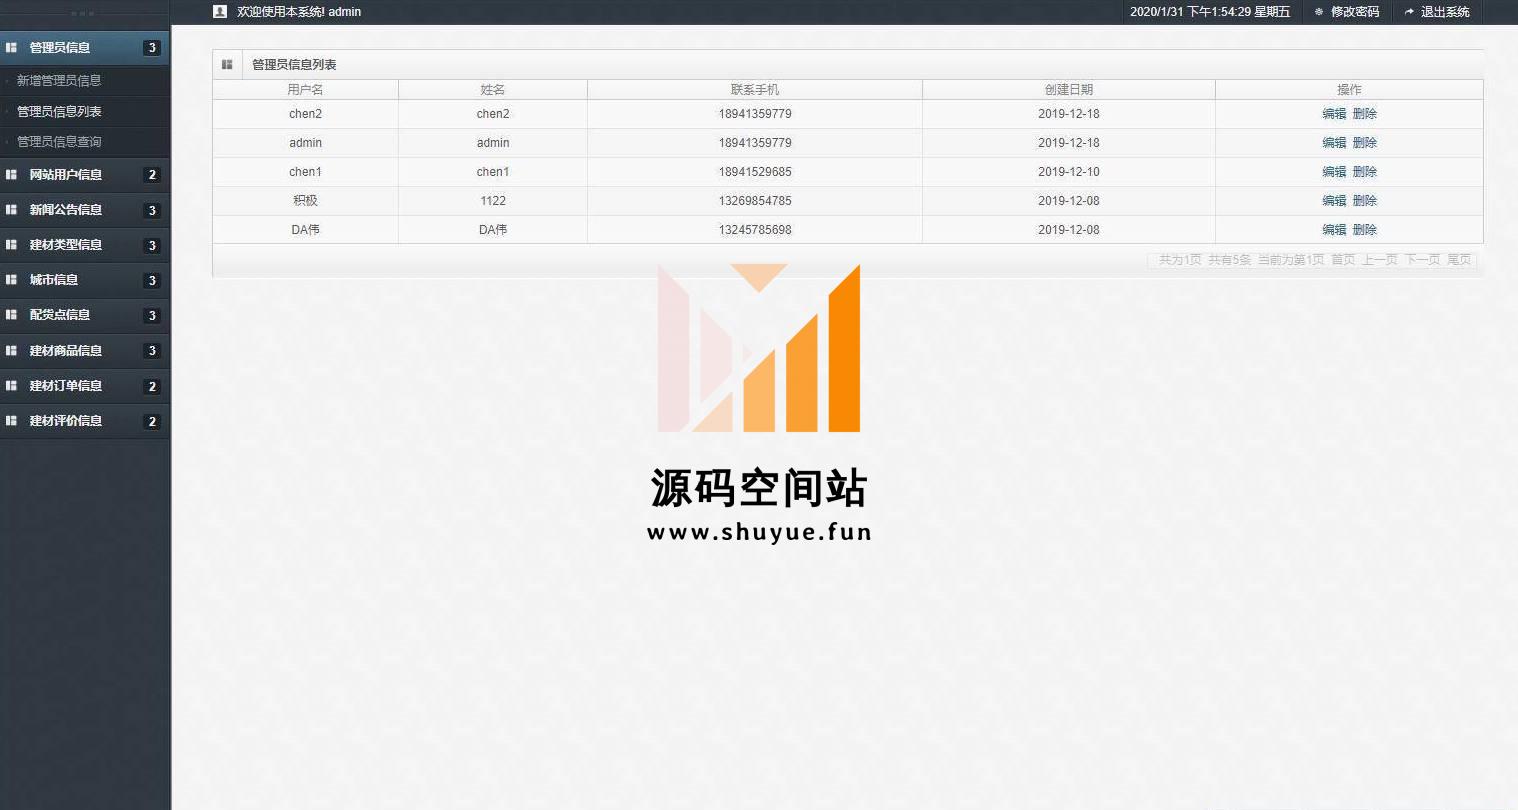This screenshot has height=810, width=1518.
Task: Click the sidebar icon next to 建材订单信息
Action: 12,386
